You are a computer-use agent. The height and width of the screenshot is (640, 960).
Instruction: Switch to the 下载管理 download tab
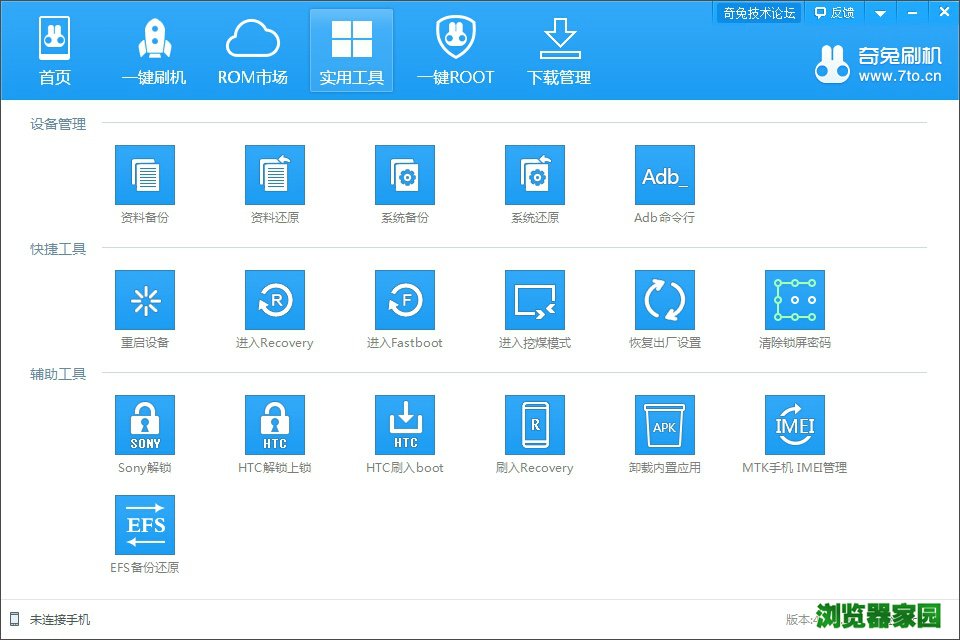pos(559,50)
